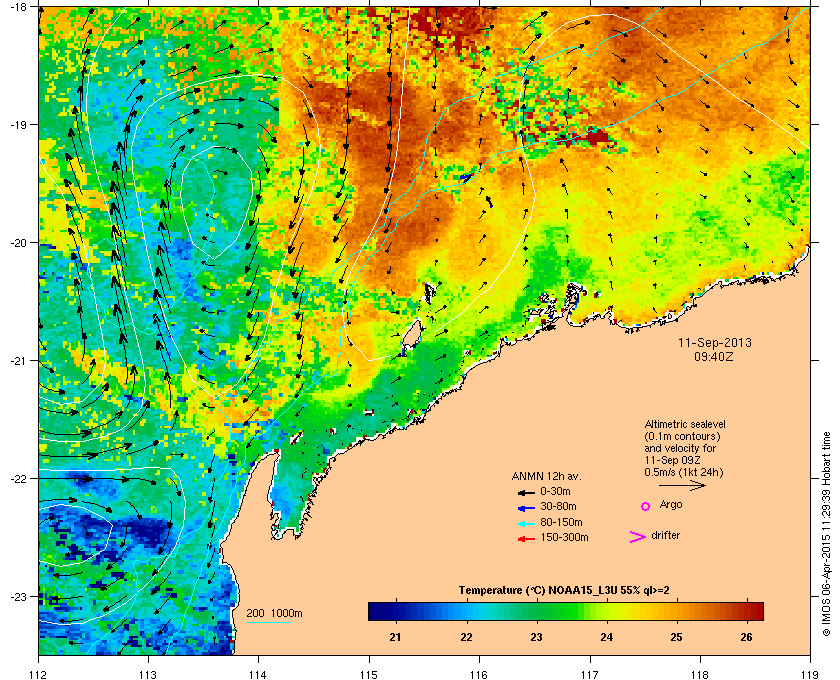This screenshot has height=680, width=840.
Task: Click the blue 30-80m legend arrow
Action: coord(527,507)
